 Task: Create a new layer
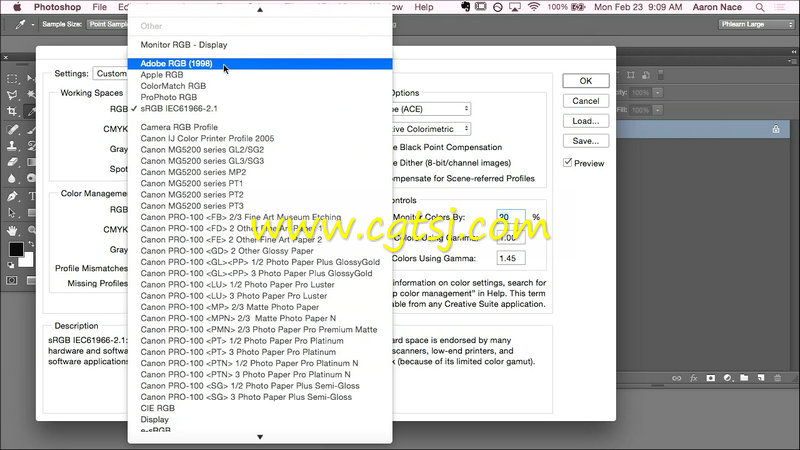coord(761,378)
